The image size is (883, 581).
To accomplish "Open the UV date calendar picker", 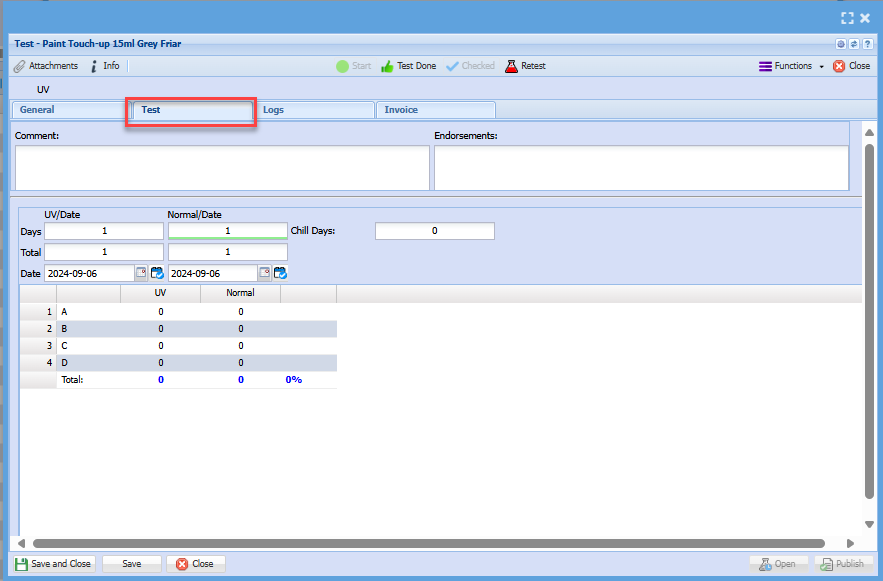I will click(x=141, y=273).
